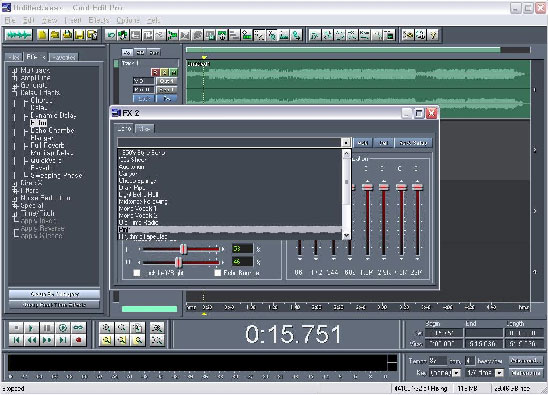Jump to the end with Go to End button

63,340
